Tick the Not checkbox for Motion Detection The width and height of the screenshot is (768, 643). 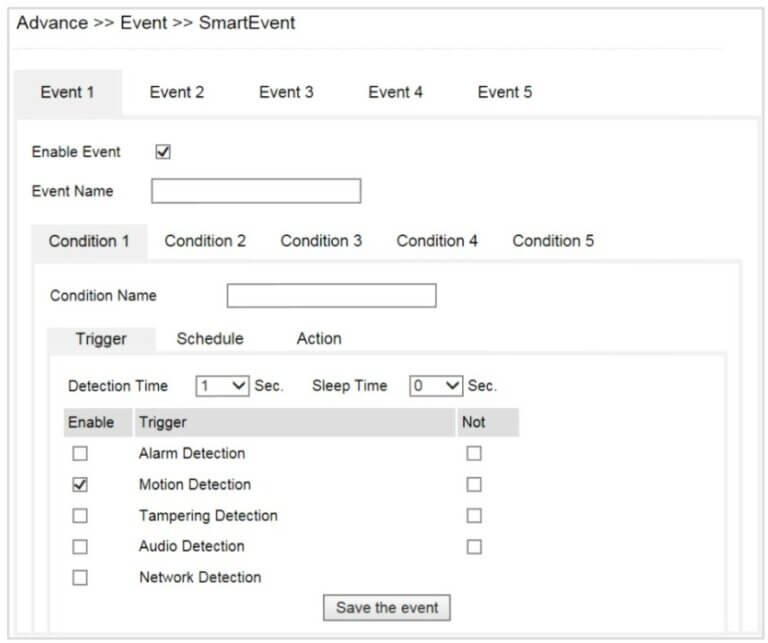(474, 485)
